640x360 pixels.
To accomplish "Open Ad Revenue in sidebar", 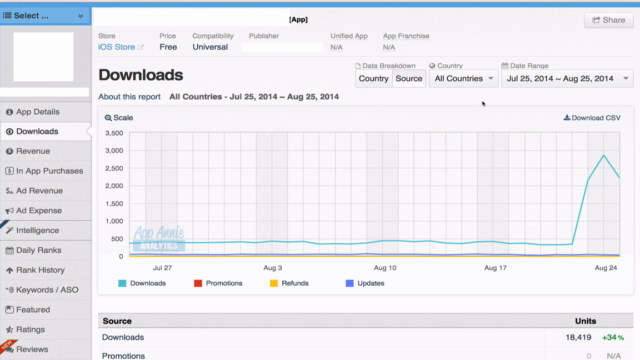I will (46, 191).
